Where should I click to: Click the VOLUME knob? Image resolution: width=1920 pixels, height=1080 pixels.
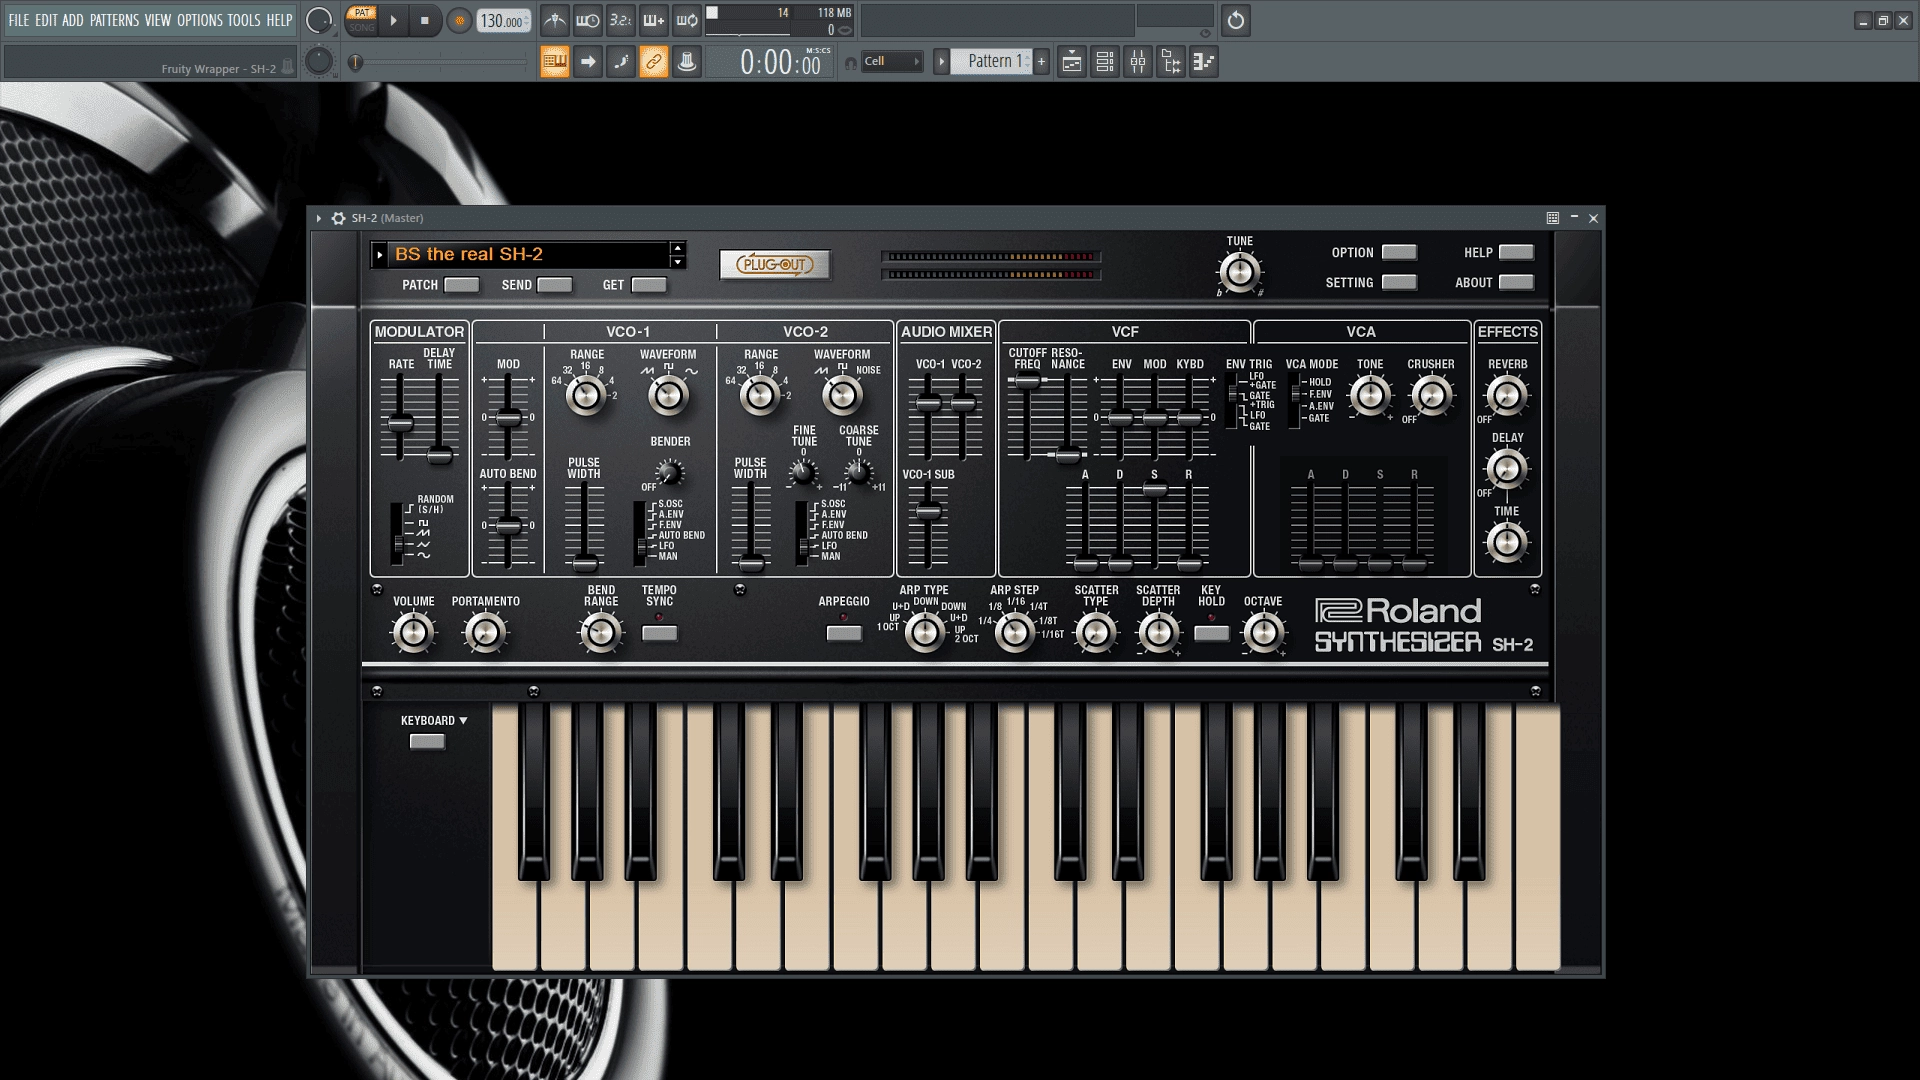413,632
